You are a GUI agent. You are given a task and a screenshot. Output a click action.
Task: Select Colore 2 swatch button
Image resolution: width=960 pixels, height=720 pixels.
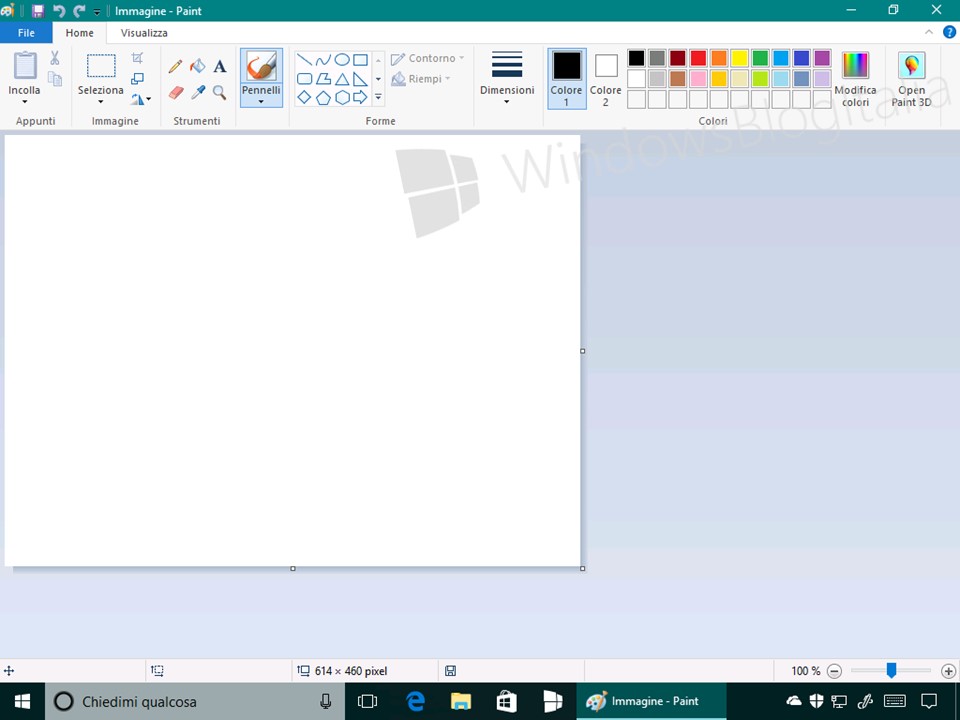click(x=606, y=78)
